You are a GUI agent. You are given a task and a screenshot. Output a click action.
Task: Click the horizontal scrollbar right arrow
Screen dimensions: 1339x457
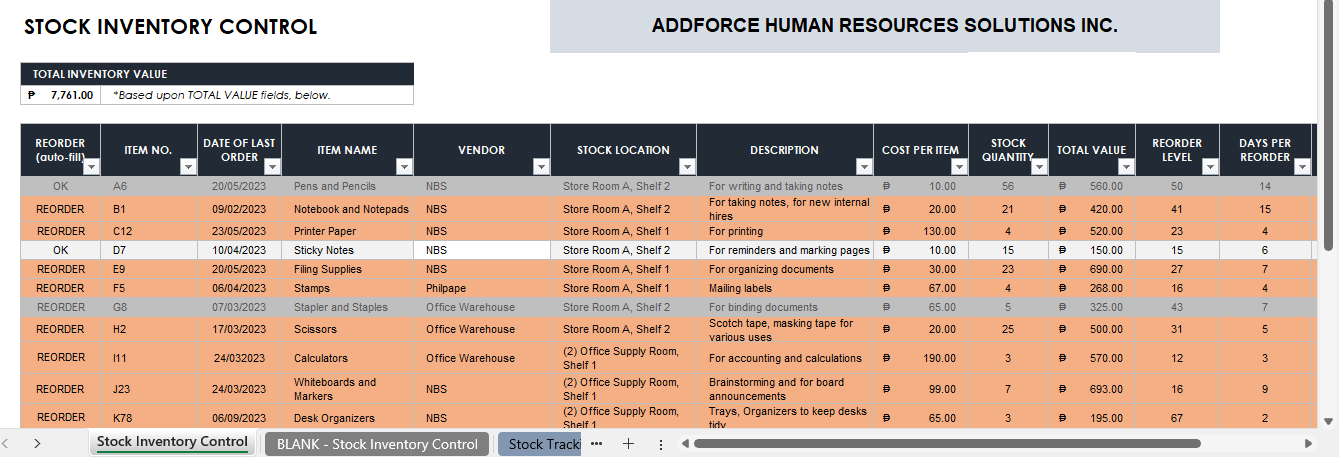click(x=1309, y=443)
